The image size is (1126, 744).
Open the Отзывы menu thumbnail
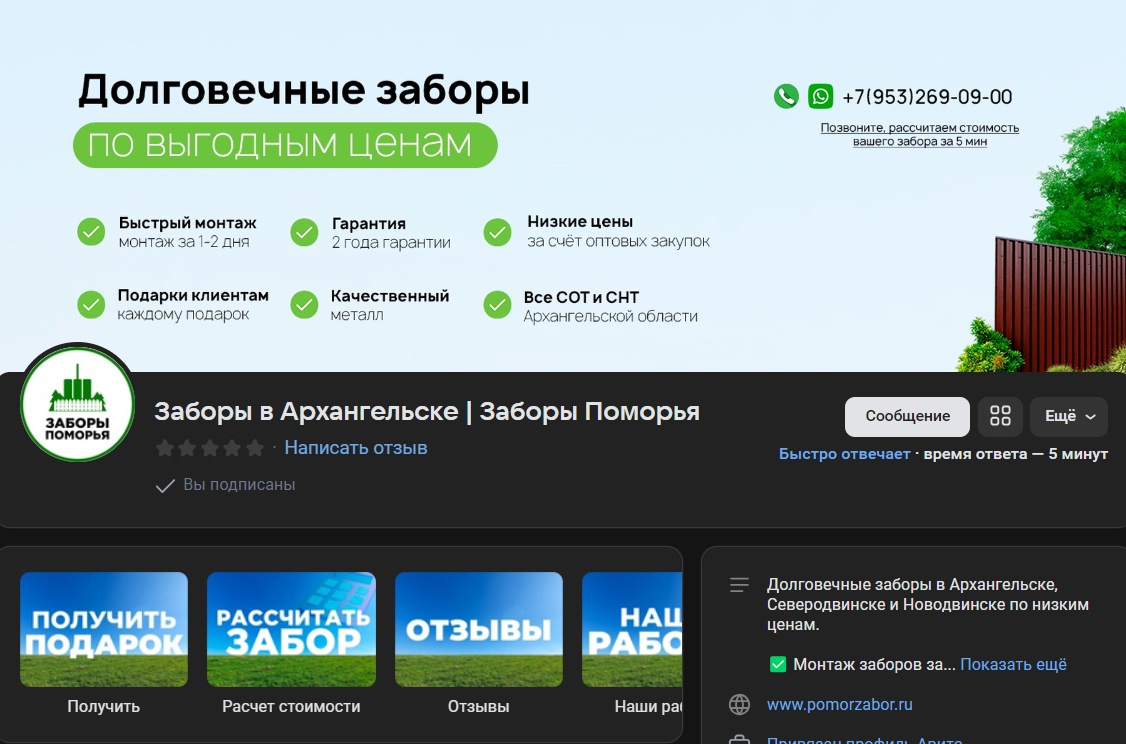pyautogui.click(x=479, y=629)
